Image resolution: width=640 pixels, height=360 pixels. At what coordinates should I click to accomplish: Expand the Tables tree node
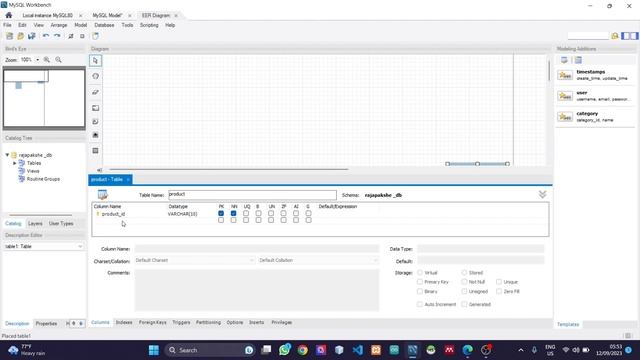[x=15, y=163]
